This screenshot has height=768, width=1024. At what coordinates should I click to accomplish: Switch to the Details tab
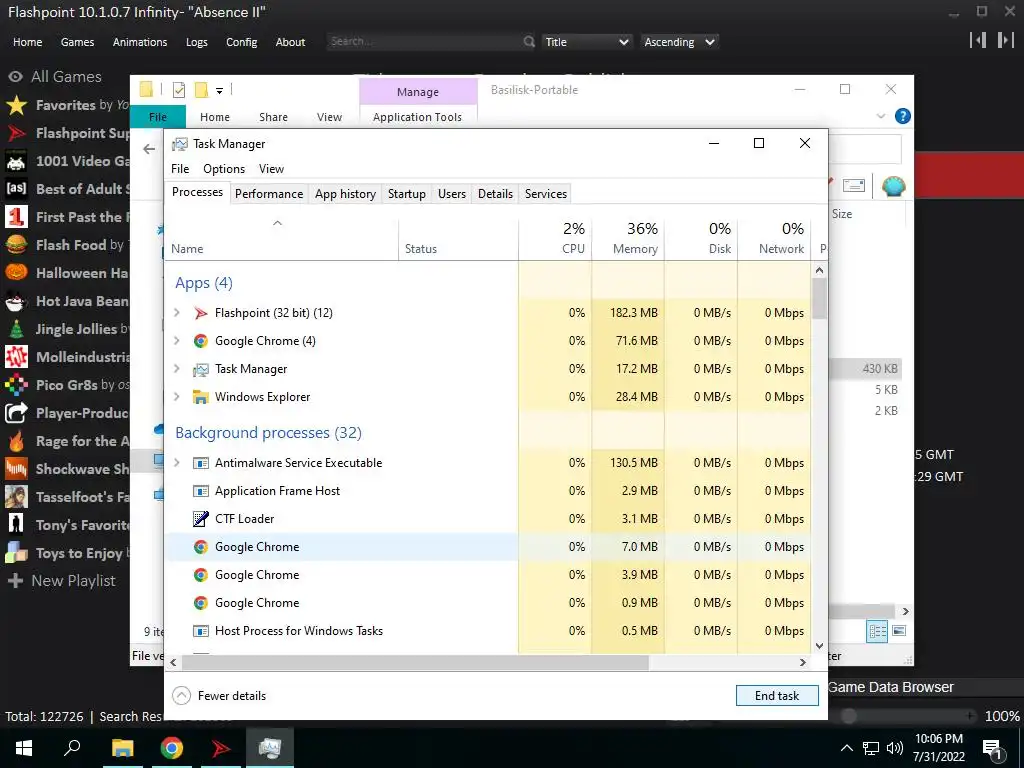pos(495,194)
